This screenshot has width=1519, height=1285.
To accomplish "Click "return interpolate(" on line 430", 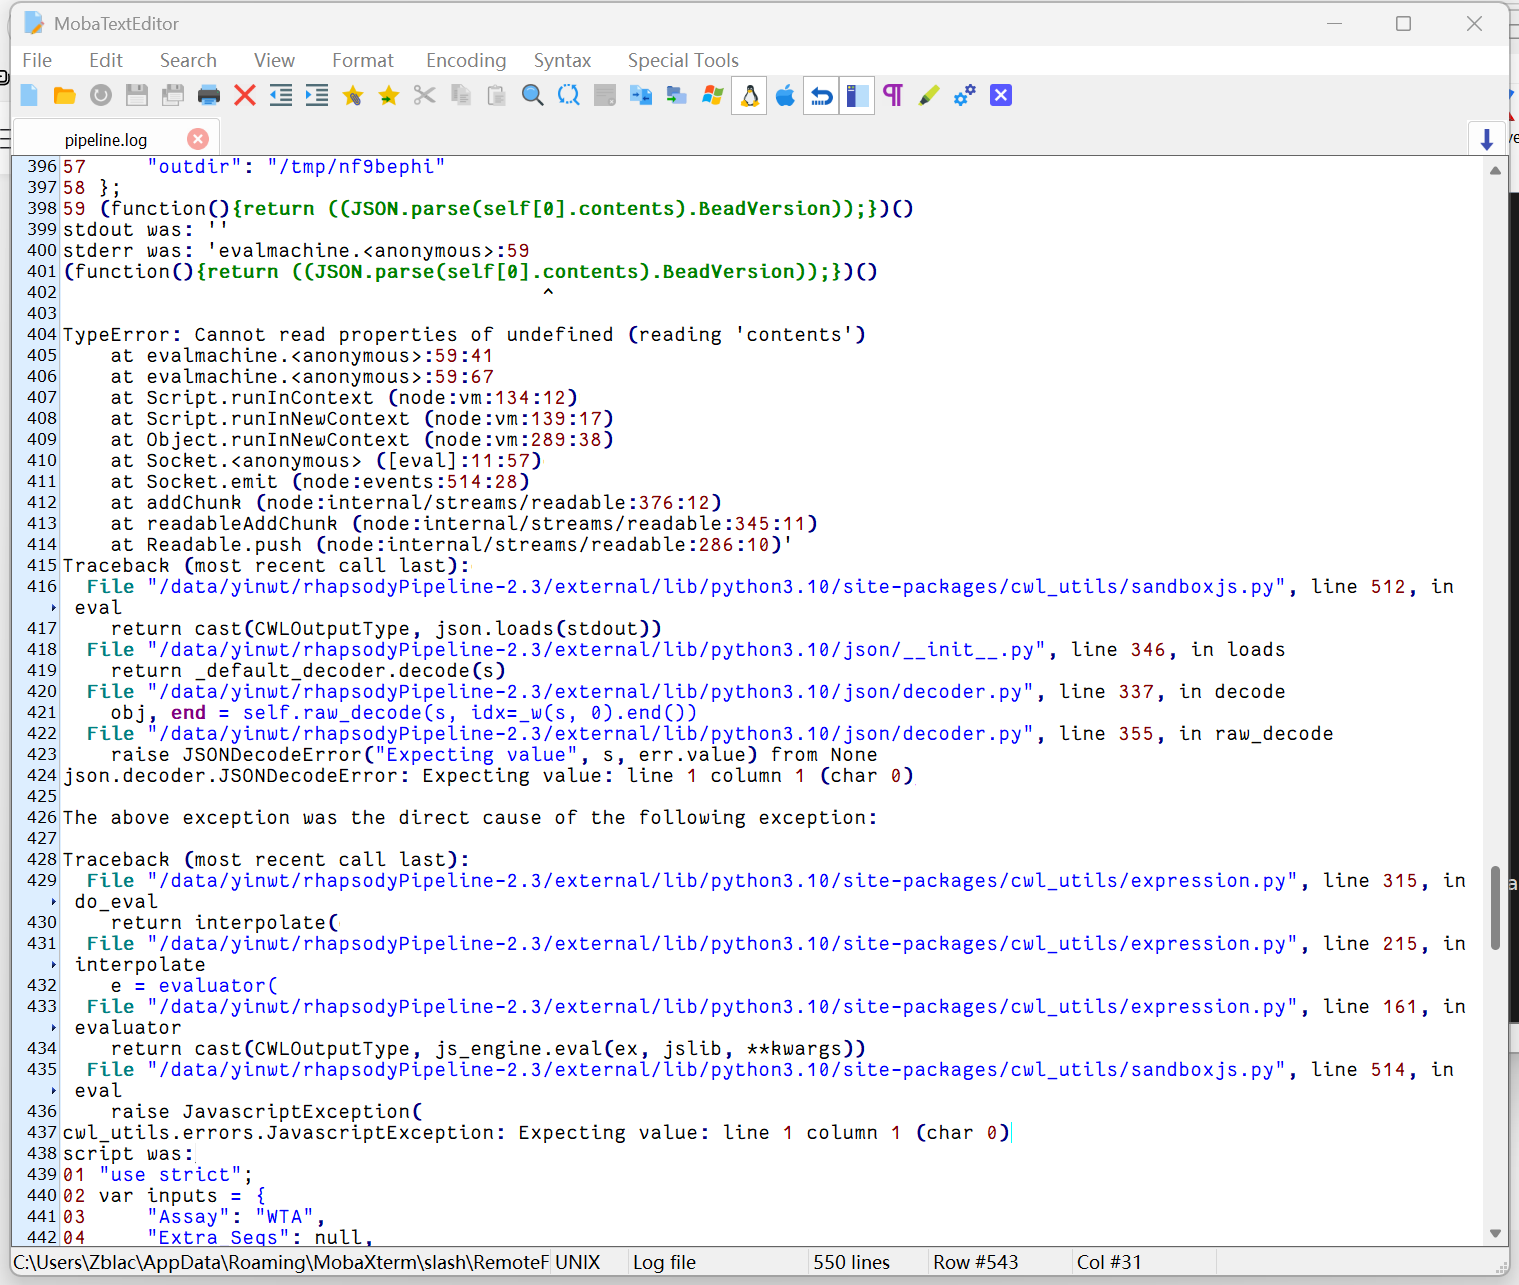I will (x=224, y=922).
